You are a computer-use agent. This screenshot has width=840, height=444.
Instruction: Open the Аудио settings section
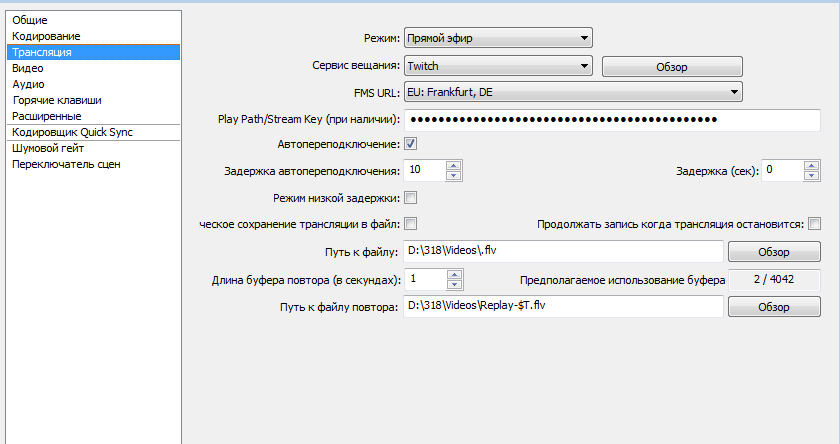pos(94,84)
